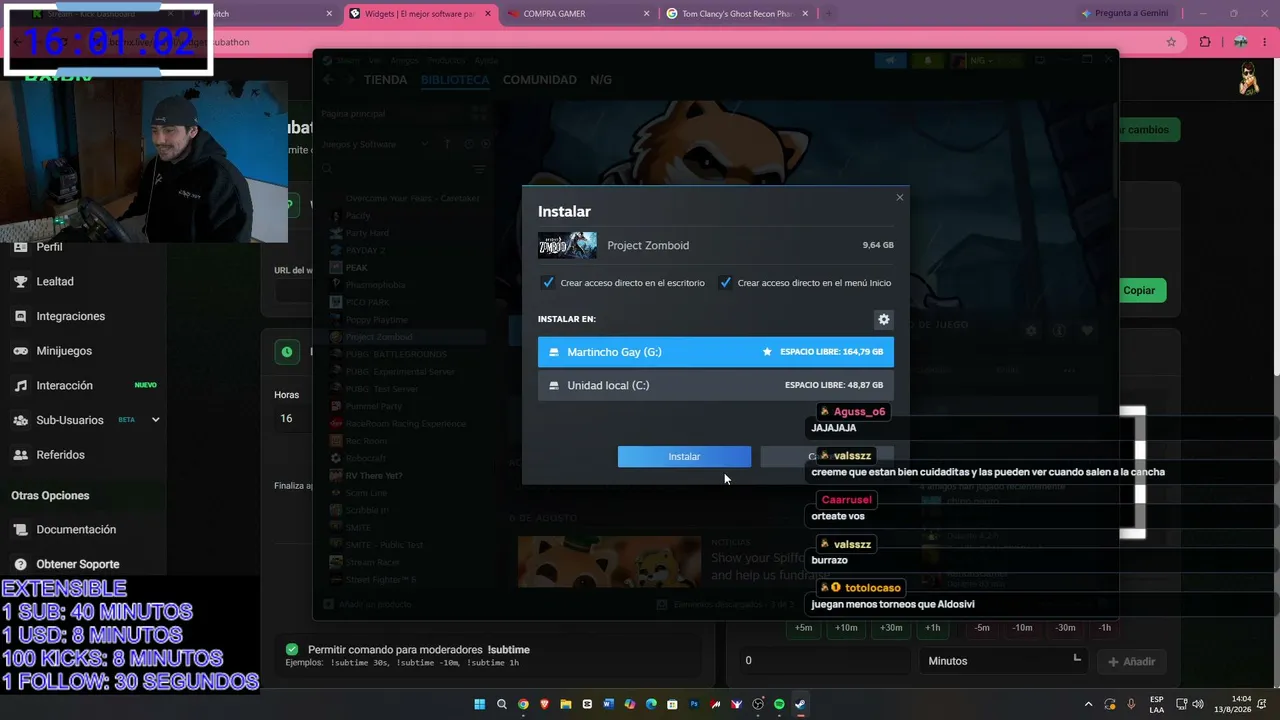The width and height of the screenshot is (1280, 720).
Task: Close the Instalar dialog with the X
Action: [900, 198]
